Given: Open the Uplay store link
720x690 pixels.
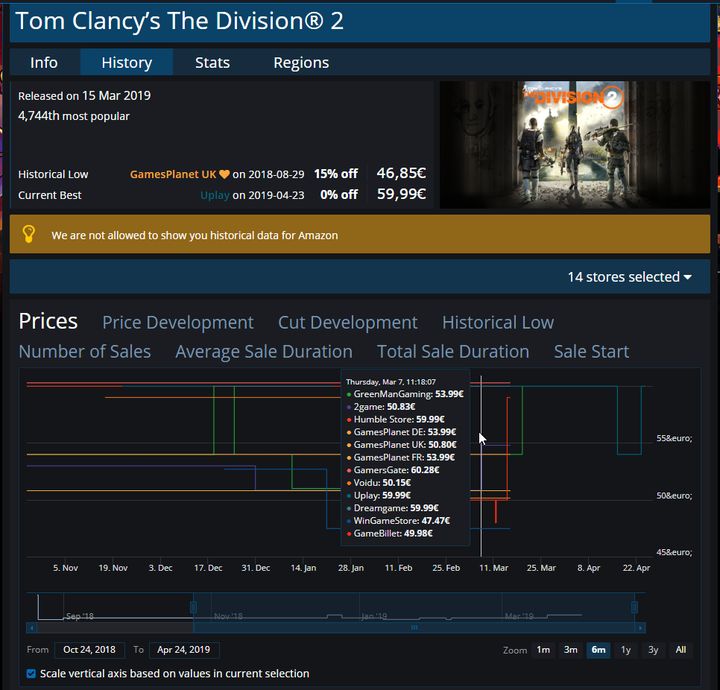Looking at the screenshot, I should coord(215,195).
